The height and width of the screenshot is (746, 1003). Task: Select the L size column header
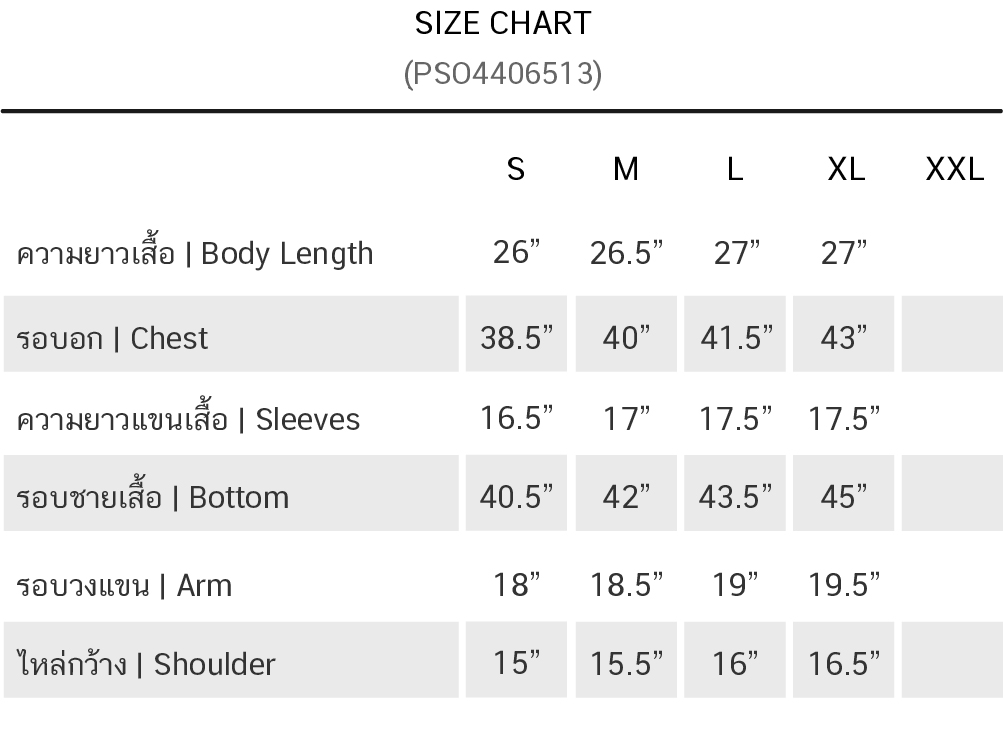pyautogui.click(x=735, y=170)
